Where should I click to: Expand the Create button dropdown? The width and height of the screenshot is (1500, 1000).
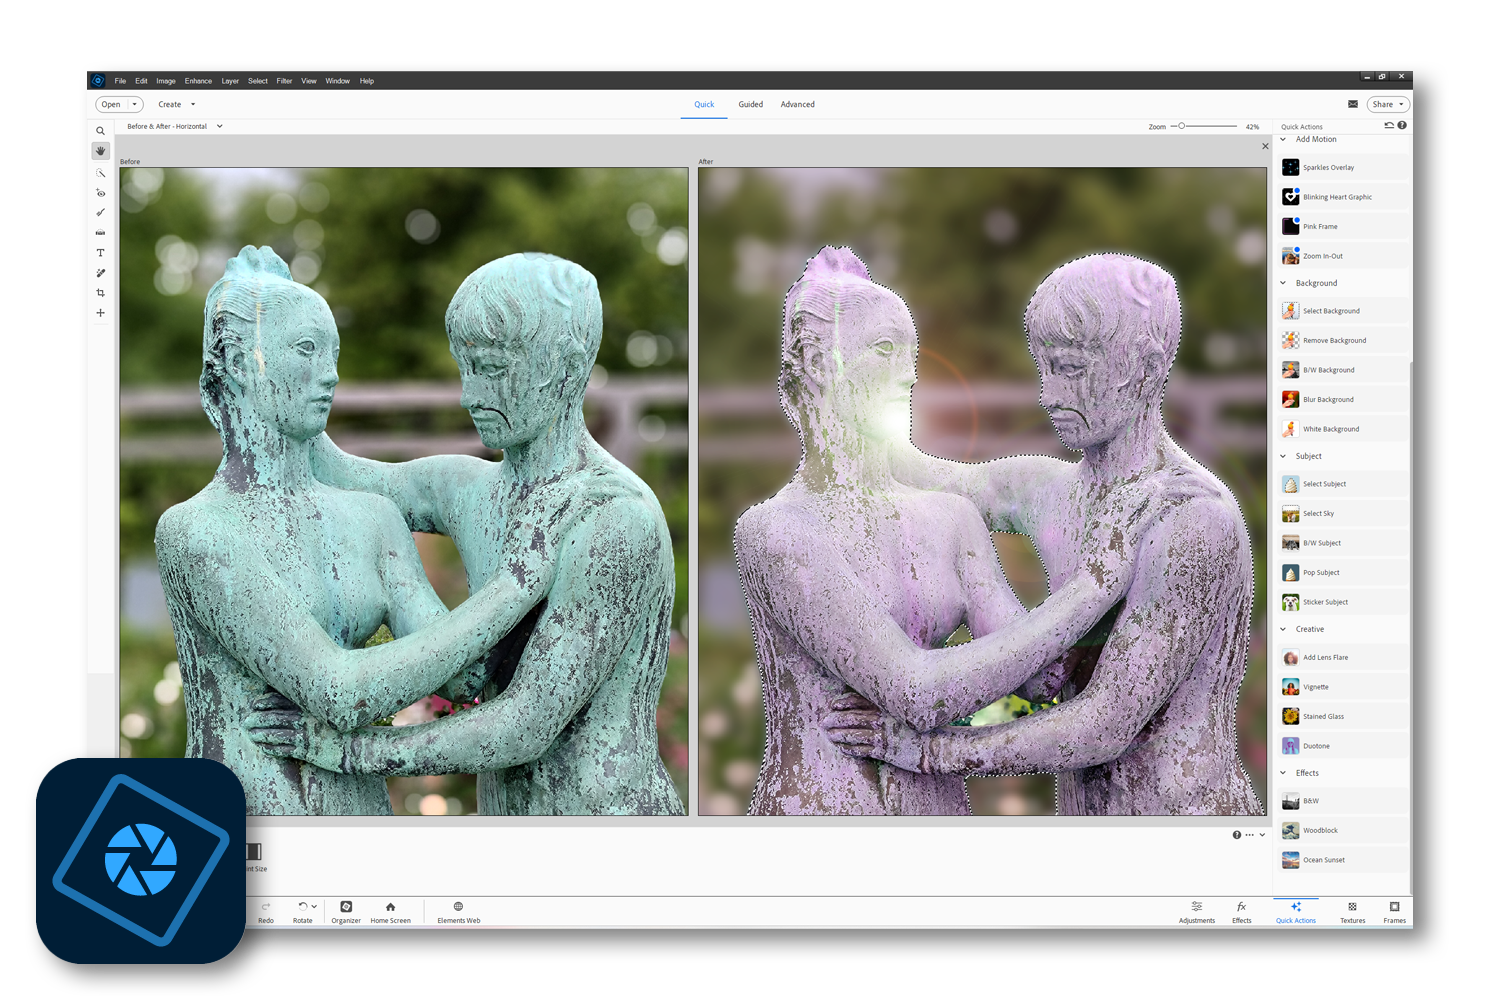pyautogui.click(x=191, y=104)
